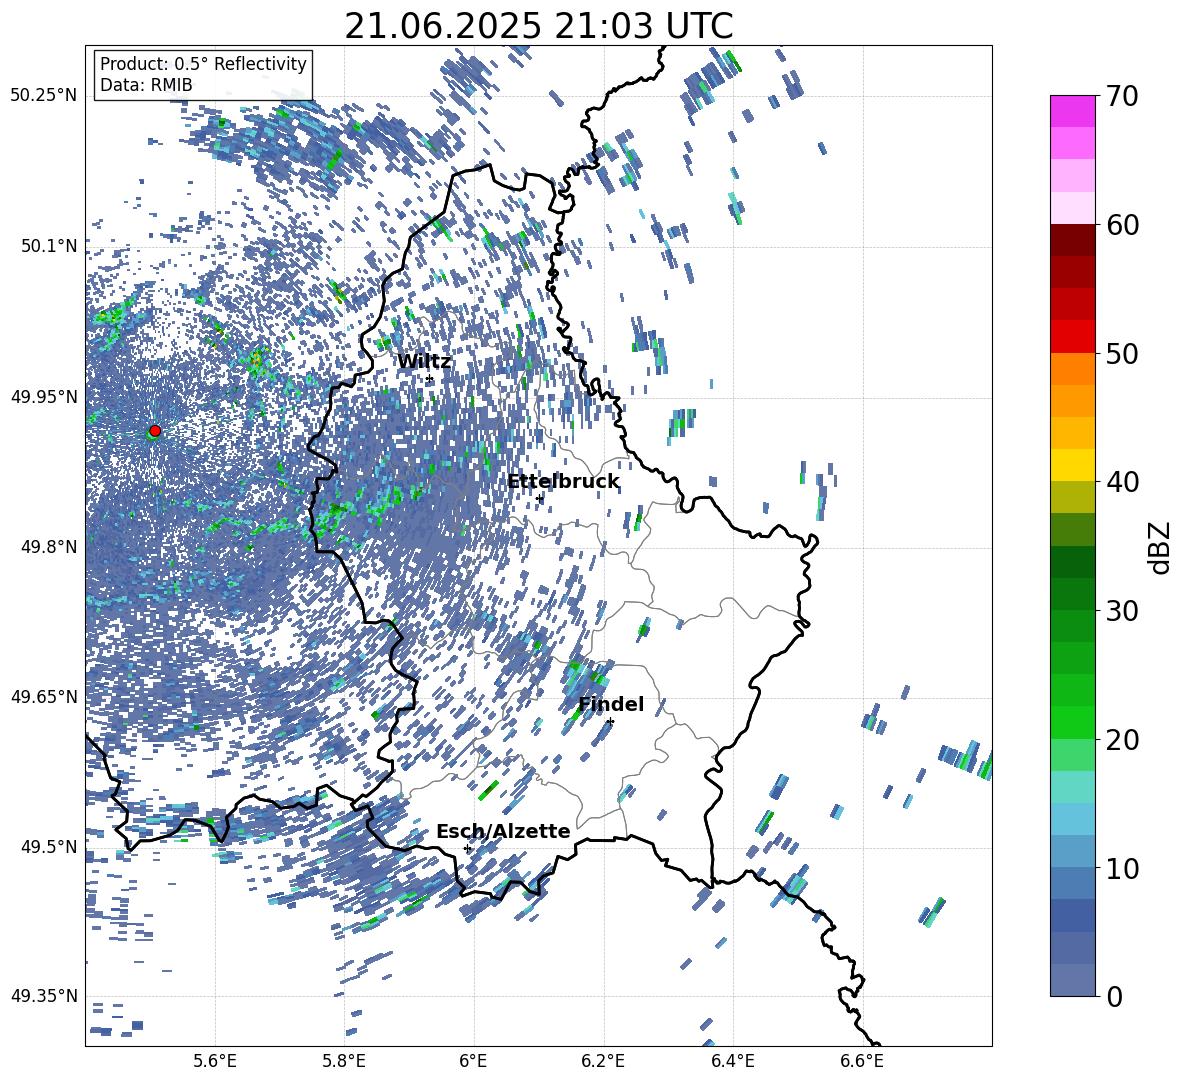Click the 49.35°N latitude tick label

[x=44, y=996]
